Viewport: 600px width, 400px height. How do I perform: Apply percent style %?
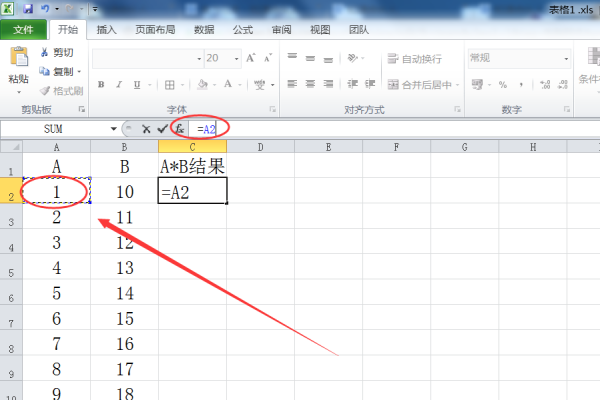[x=503, y=85]
